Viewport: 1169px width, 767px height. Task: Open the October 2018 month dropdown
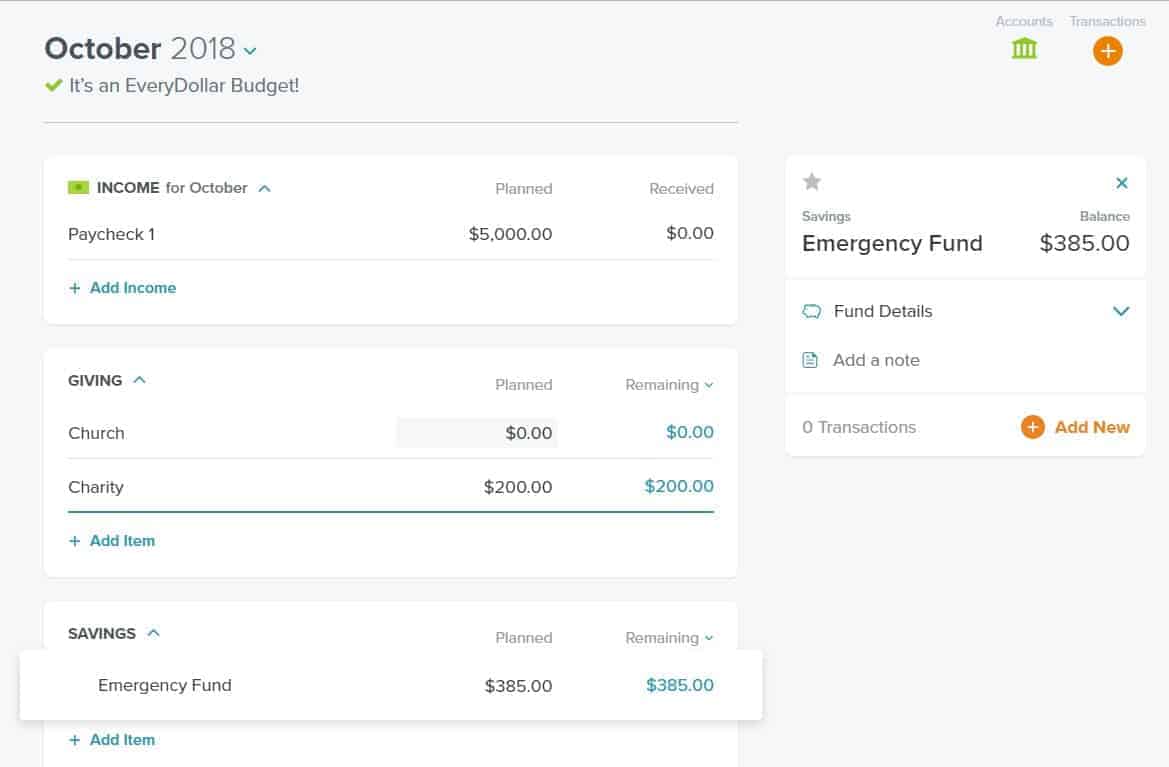pyautogui.click(x=250, y=51)
